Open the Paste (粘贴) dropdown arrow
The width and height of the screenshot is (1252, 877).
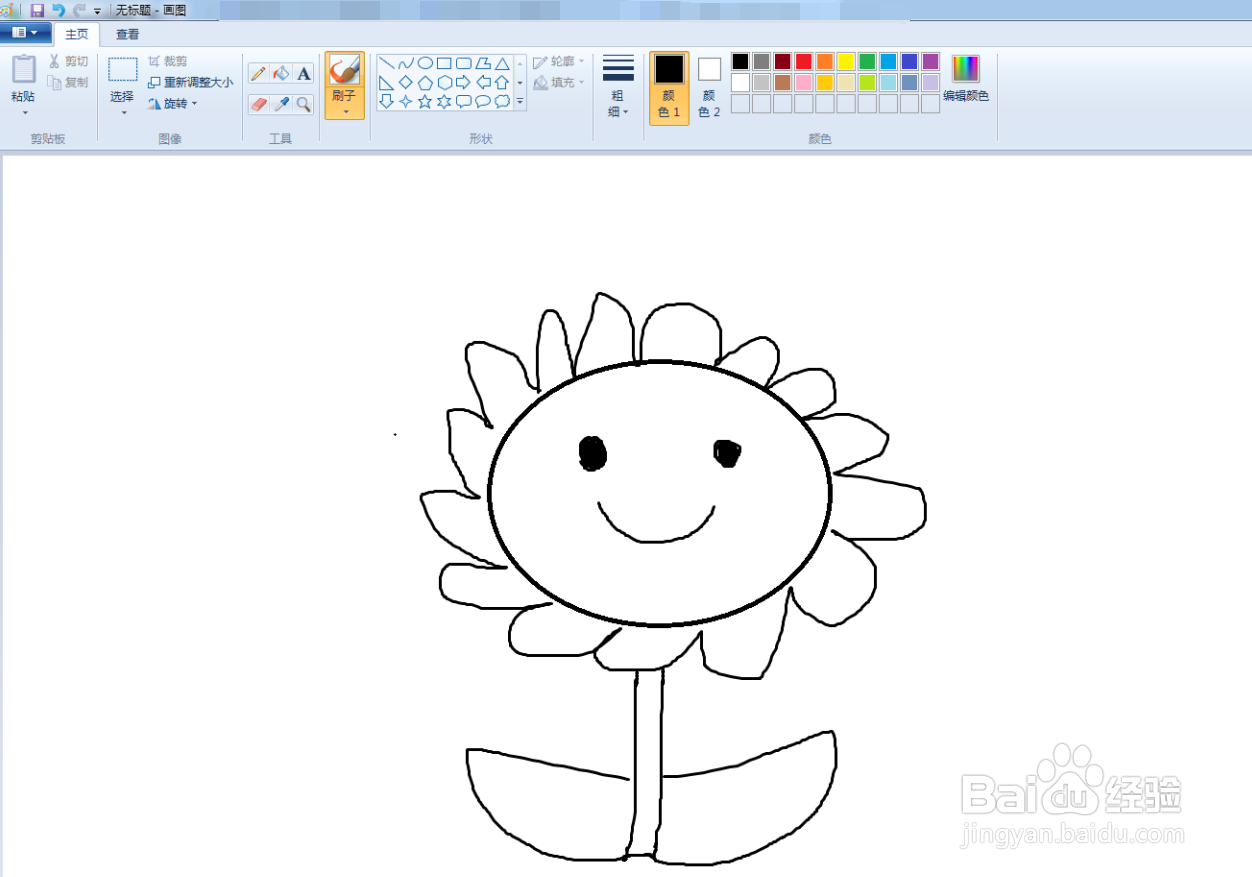(x=24, y=113)
